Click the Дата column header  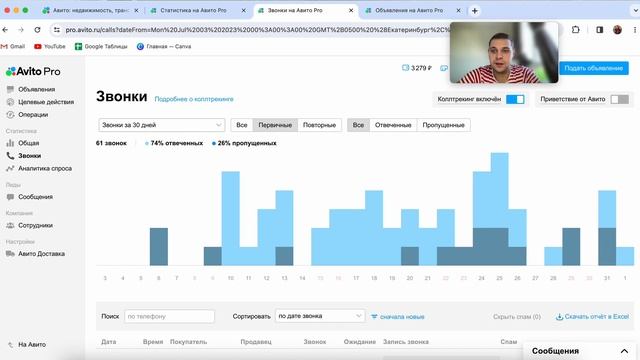point(109,342)
